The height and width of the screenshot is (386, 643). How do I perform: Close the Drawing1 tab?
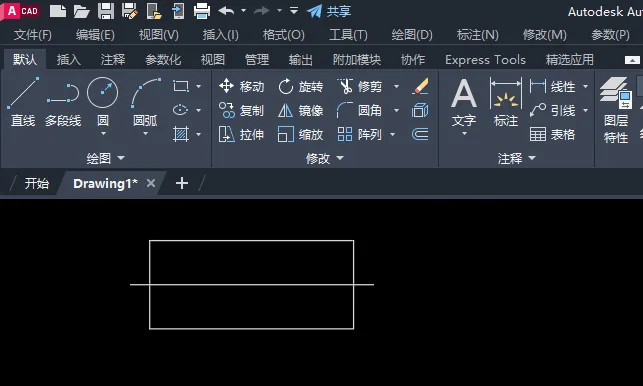(151, 183)
